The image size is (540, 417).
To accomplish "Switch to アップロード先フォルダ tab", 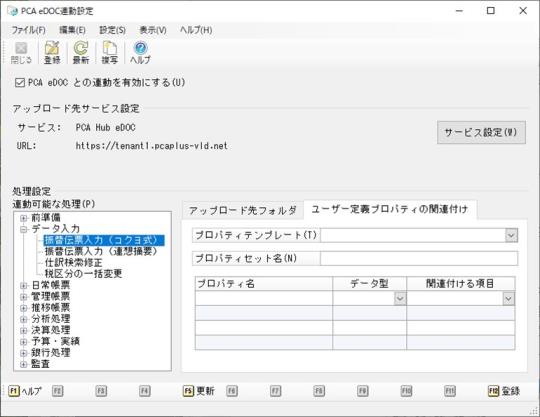I will 242,210.
